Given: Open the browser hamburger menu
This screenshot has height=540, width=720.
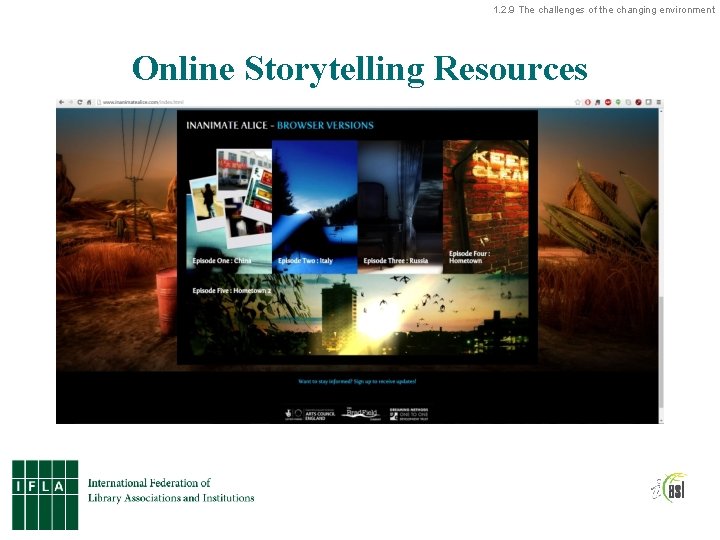Looking at the screenshot, I should pos(658,102).
